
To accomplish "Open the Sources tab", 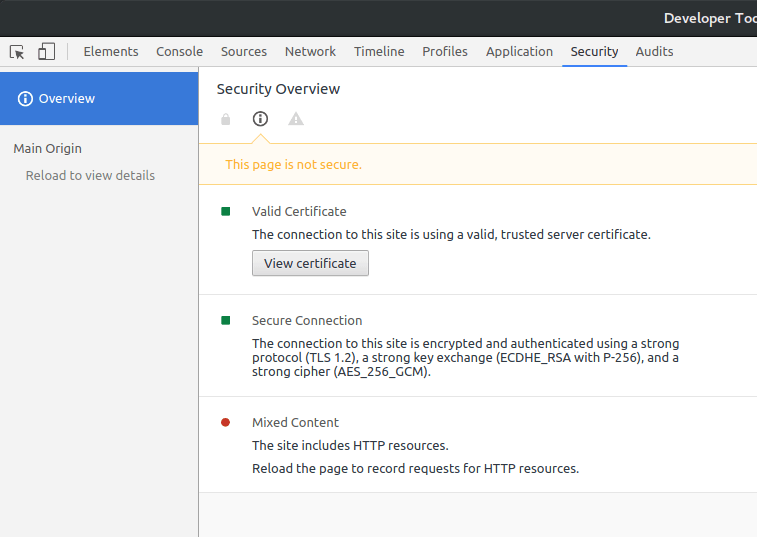I will [x=244, y=52].
